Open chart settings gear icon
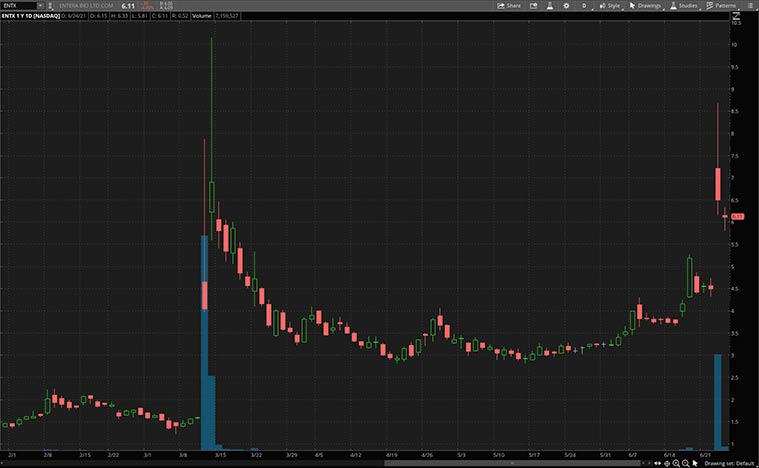The height and width of the screenshot is (468, 759). point(568,5)
